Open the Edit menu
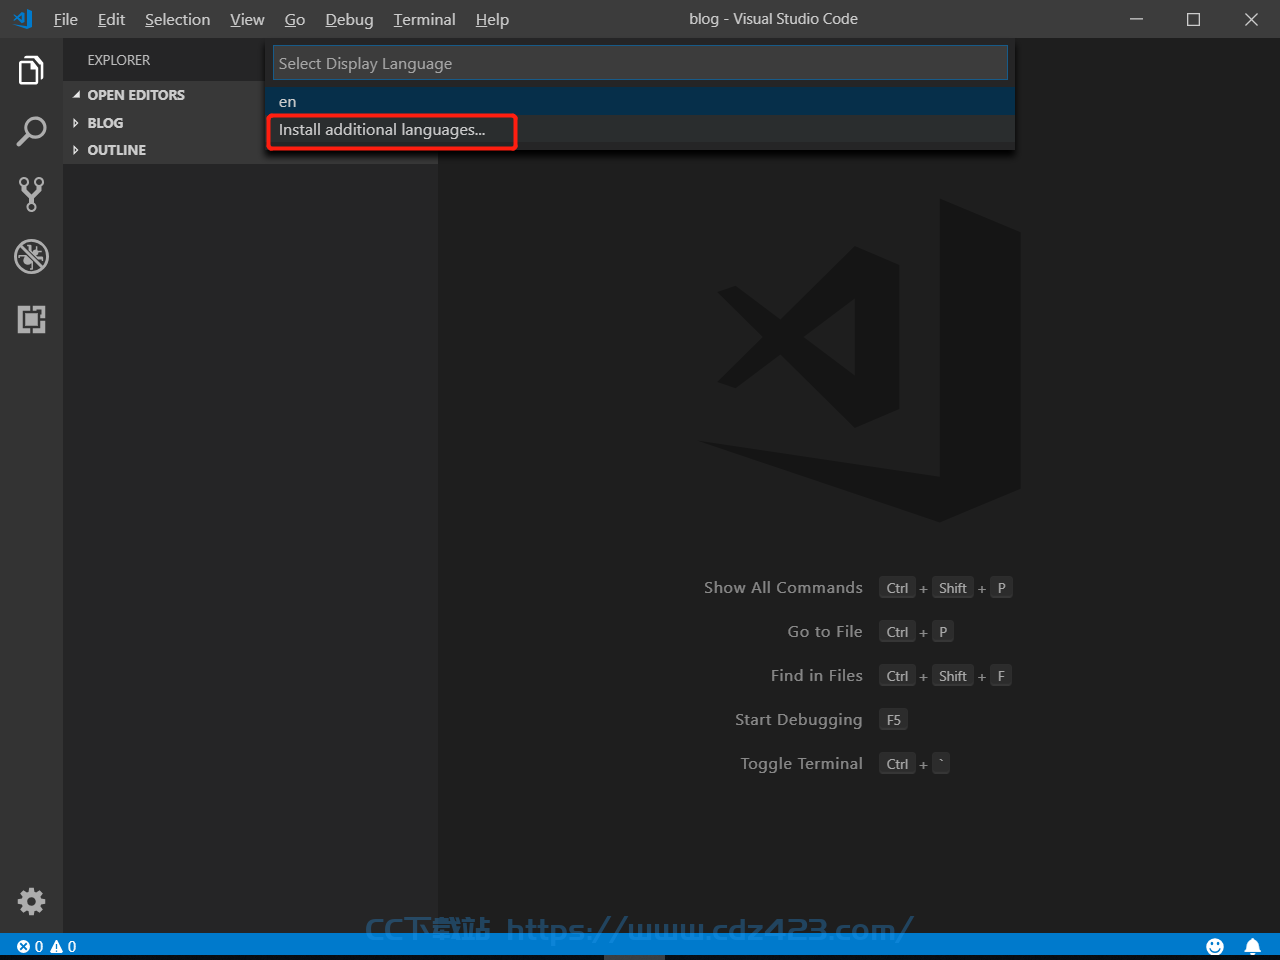Screen dimensions: 1280x960 coord(111,19)
